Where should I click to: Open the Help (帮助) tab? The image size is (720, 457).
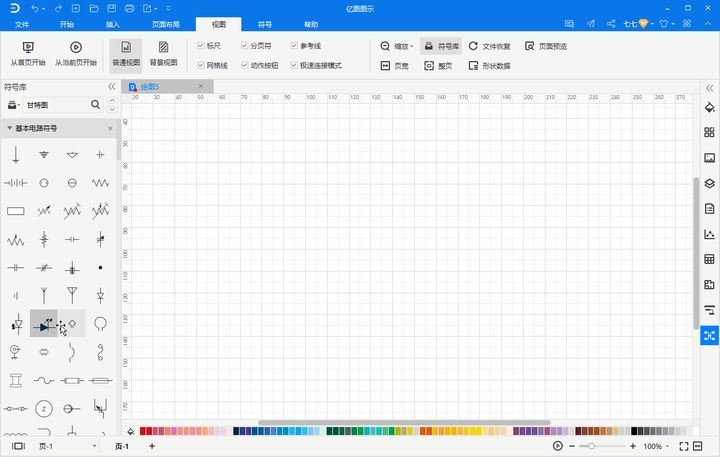click(311, 24)
